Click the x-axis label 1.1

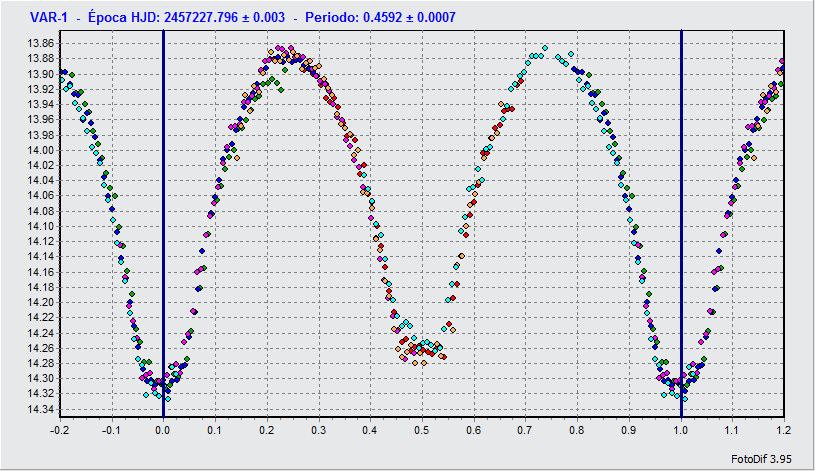click(x=732, y=430)
